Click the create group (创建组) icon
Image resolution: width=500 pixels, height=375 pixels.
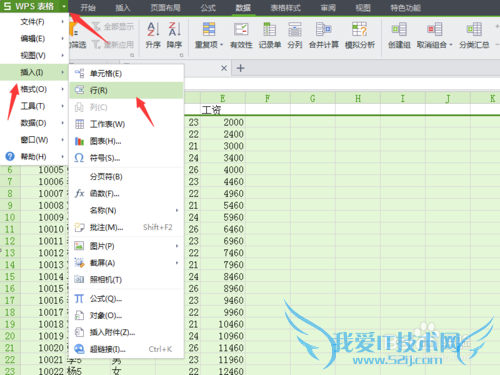tap(399, 29)
